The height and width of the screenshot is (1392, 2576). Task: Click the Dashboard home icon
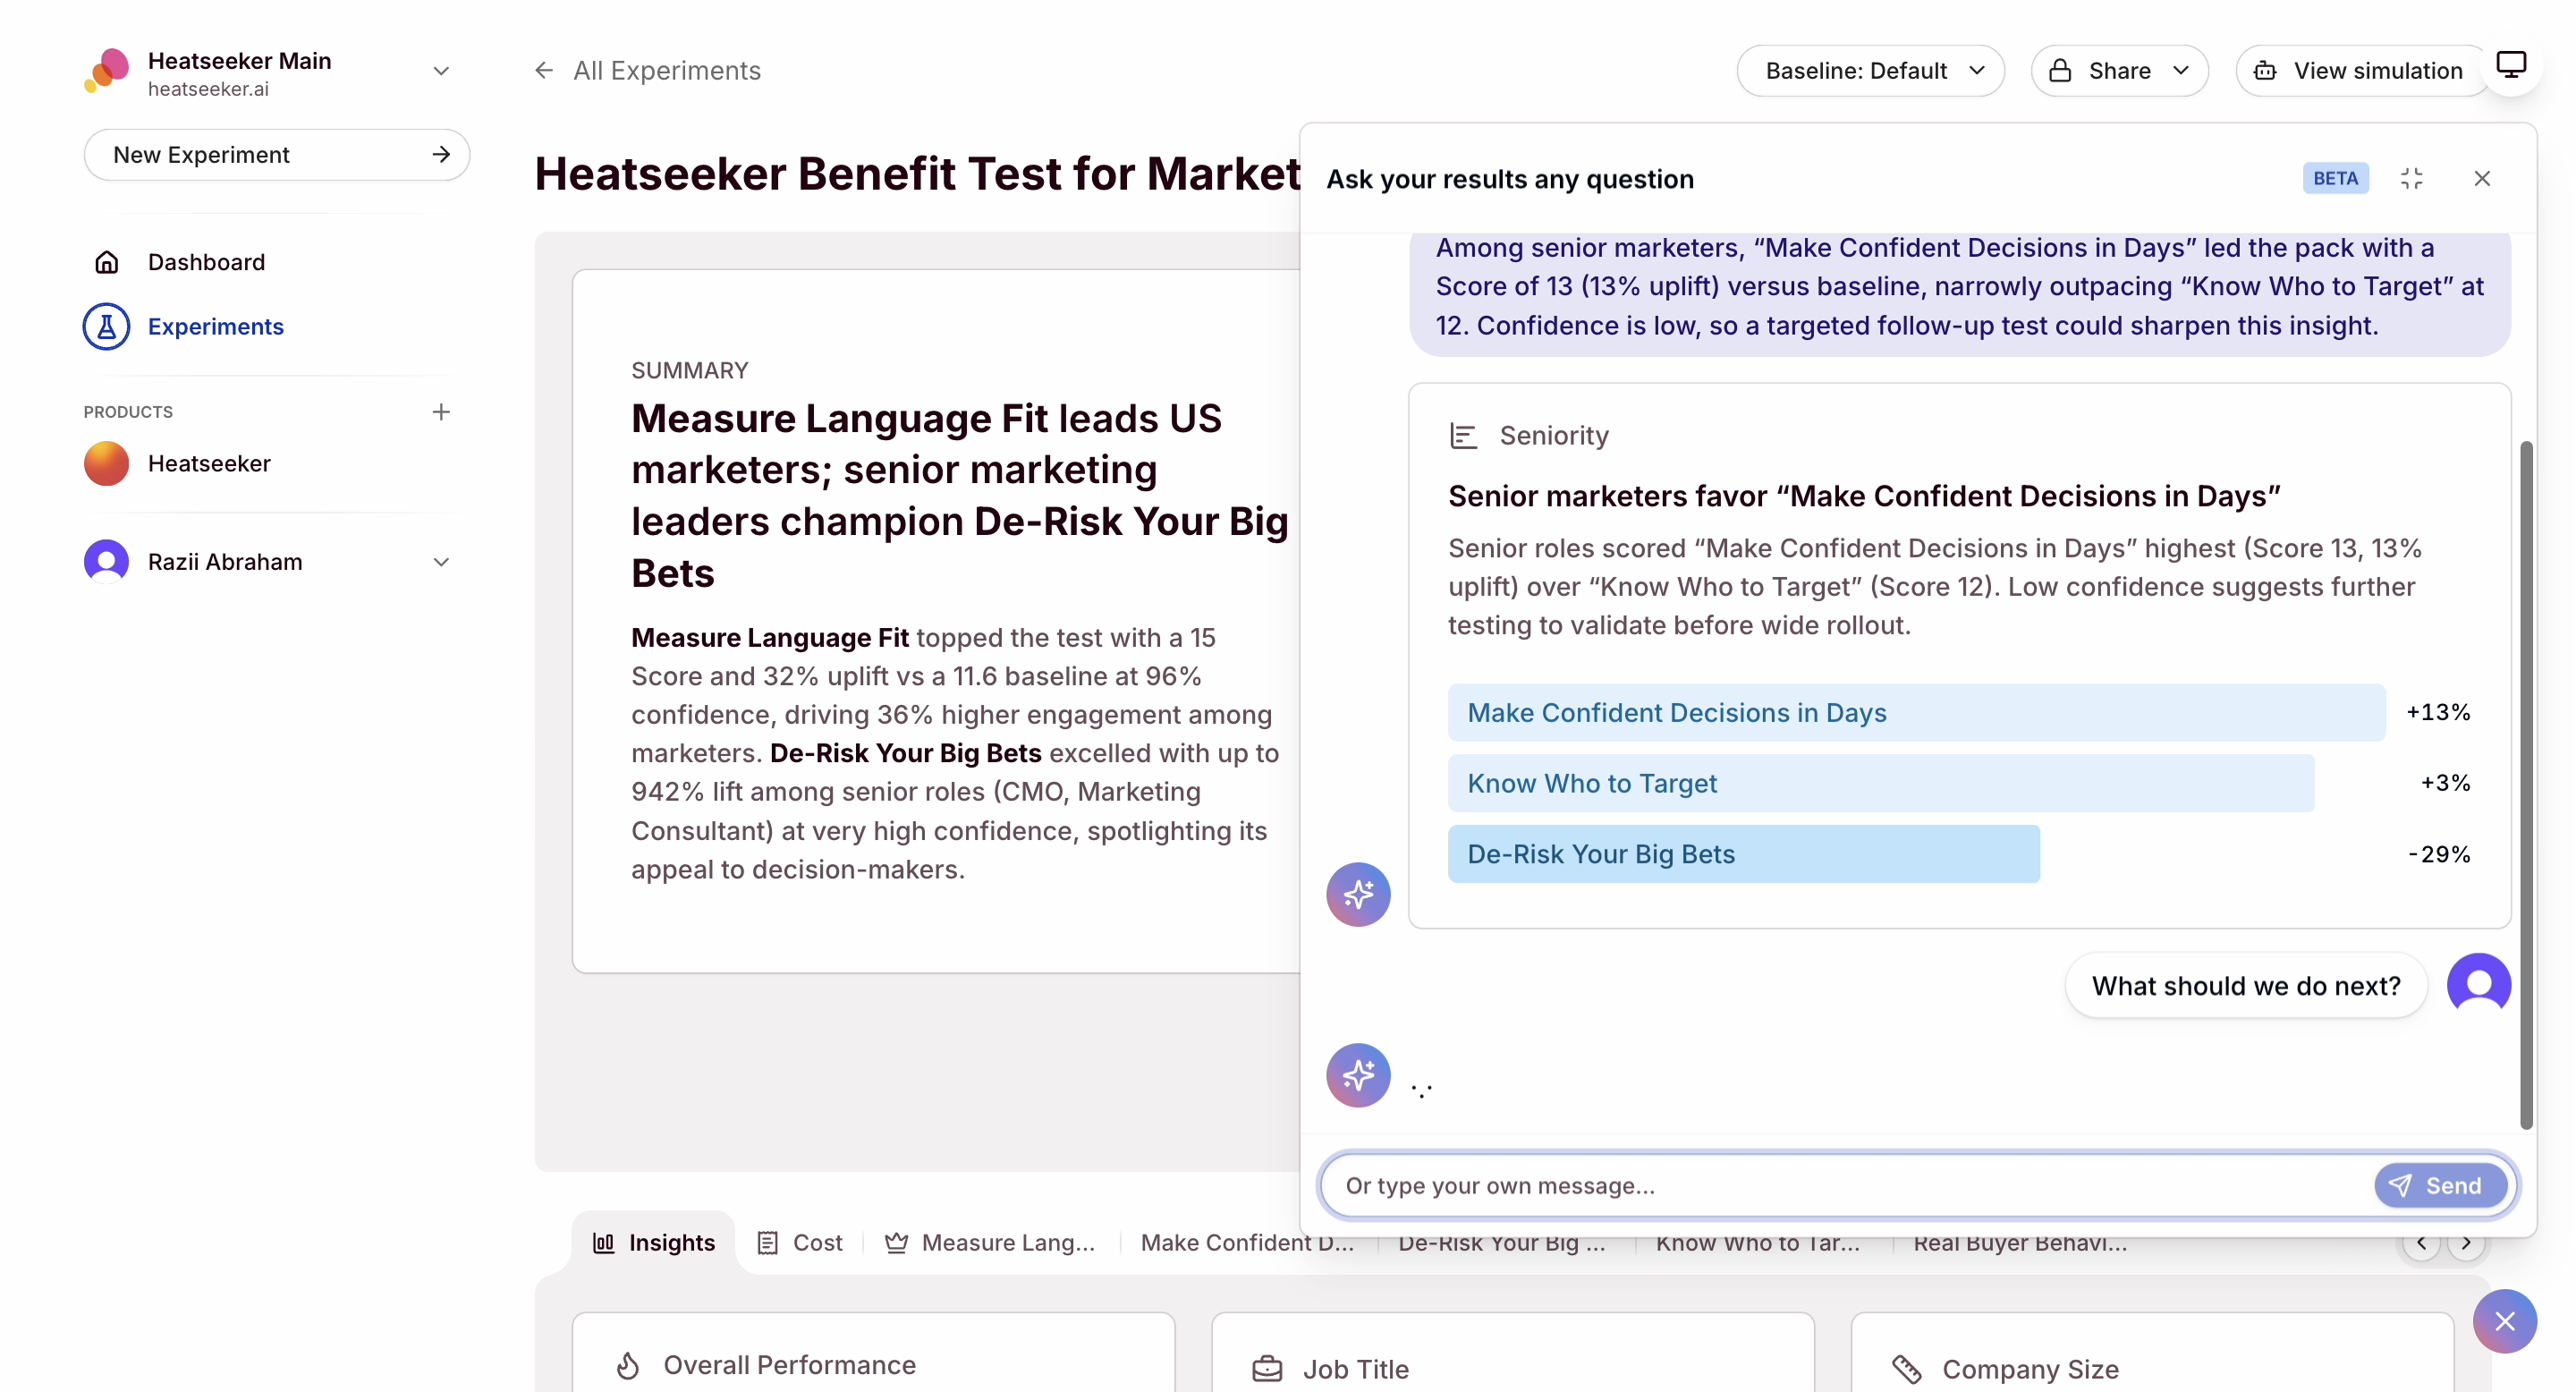107,262
